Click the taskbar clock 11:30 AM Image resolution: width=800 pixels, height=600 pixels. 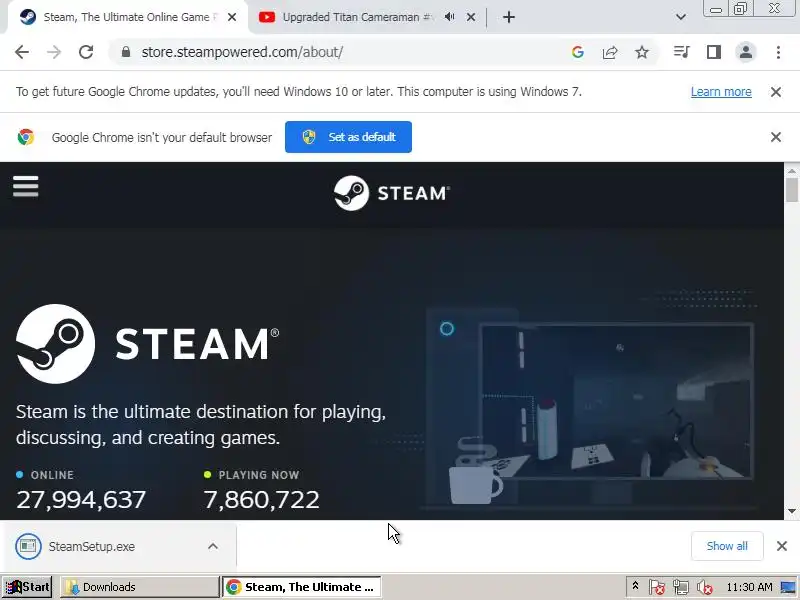(749, 587)
